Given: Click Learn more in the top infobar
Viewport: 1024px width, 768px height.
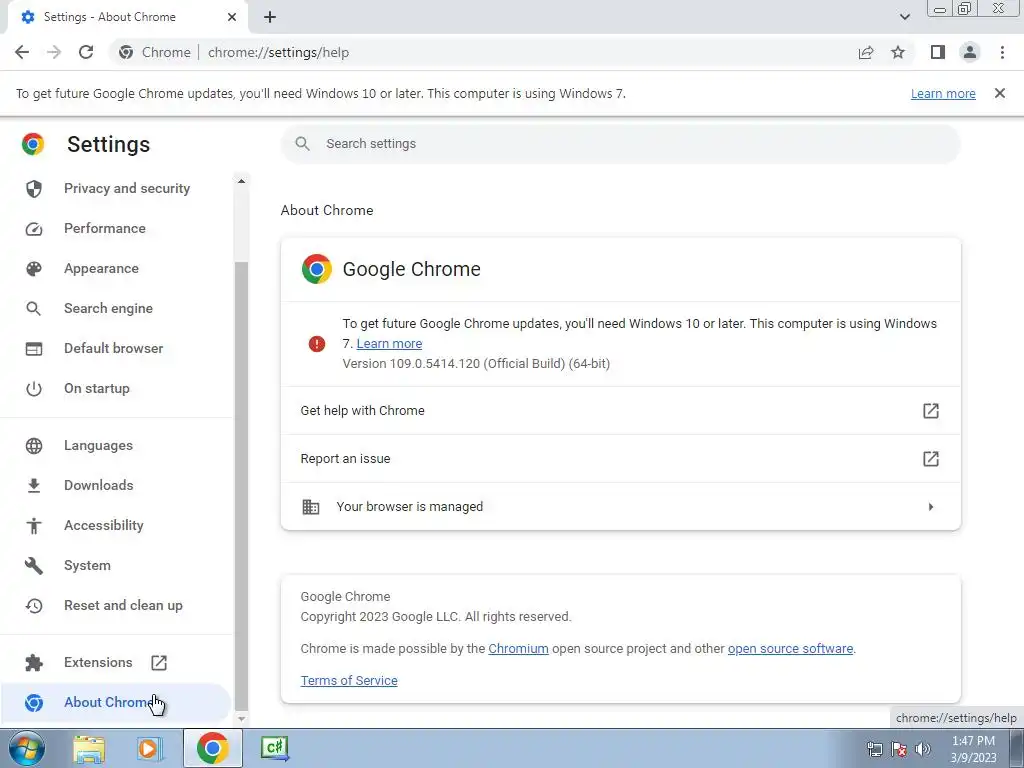Looking at the screenshot, I should pos(943,93).
